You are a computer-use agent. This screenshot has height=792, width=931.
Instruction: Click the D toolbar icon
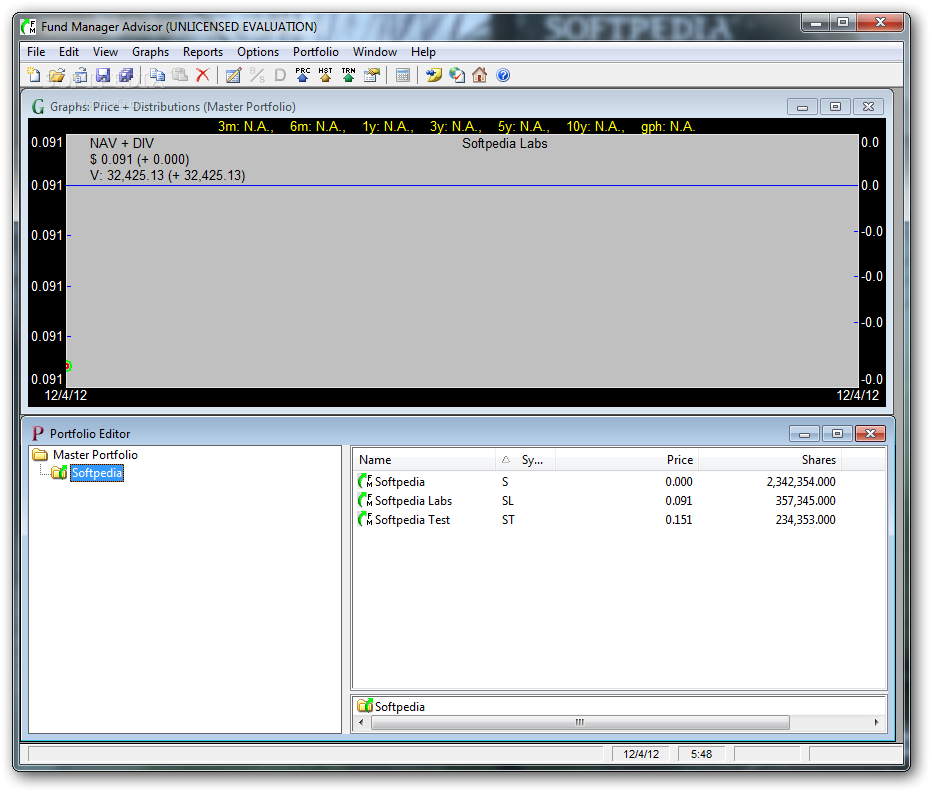pos(280,75)
